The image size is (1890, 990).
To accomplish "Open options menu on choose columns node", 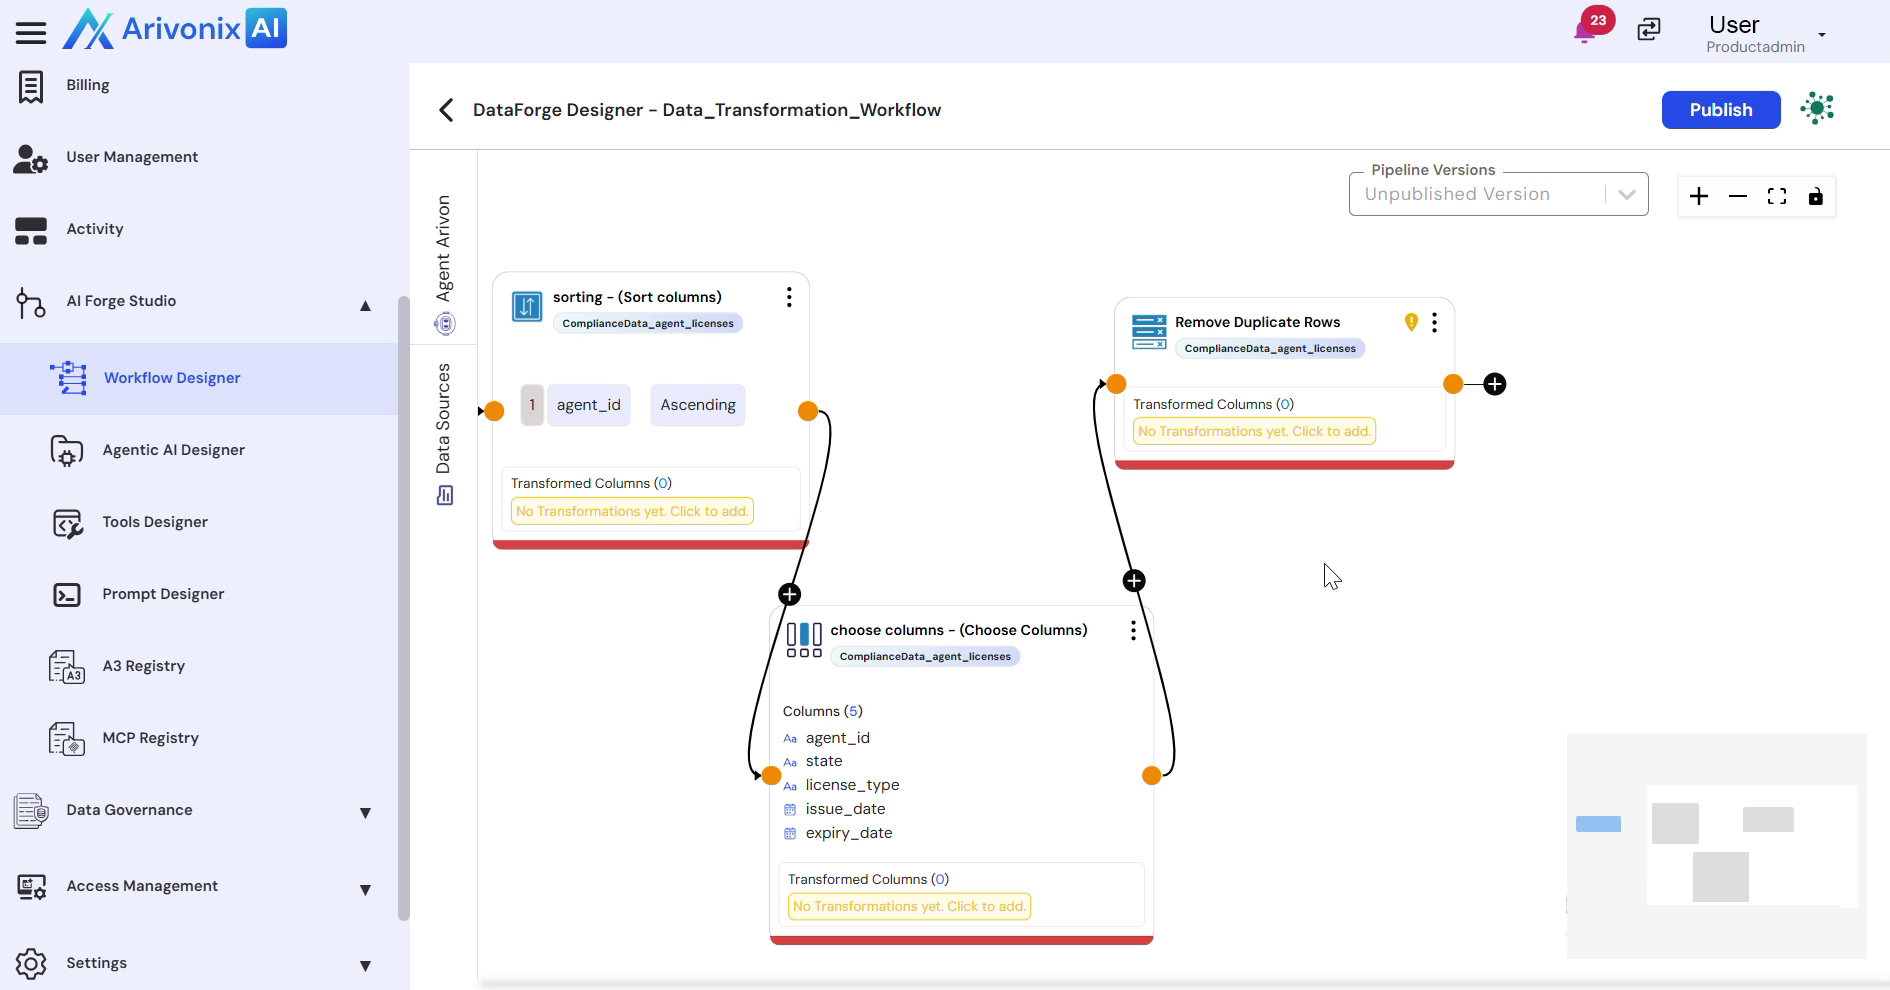I will point(1133,630).
